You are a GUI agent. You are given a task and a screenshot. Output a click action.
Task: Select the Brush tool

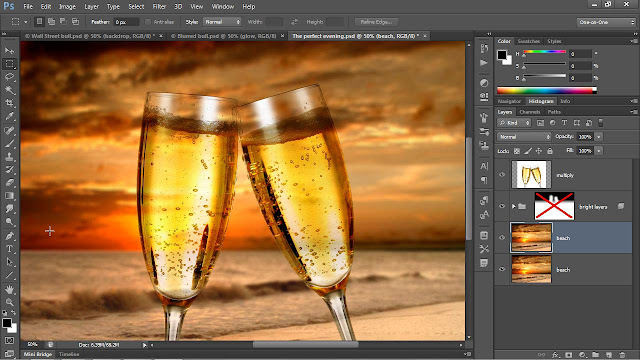(9, 143)
